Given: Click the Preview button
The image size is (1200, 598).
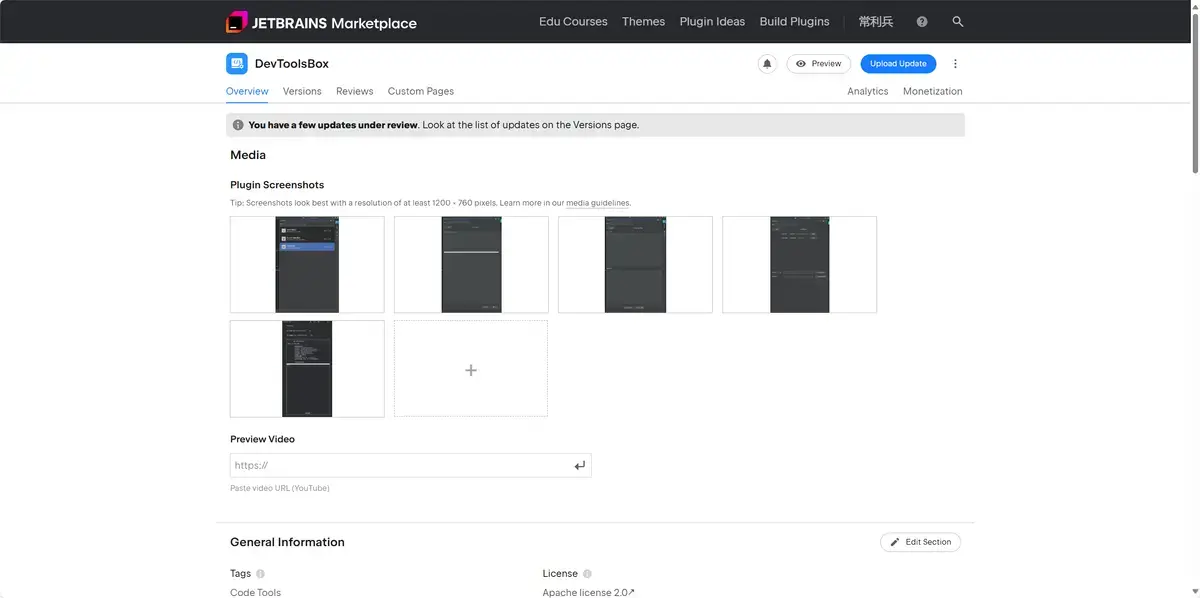Looking at the screenshot, I should tap(818, 63).
